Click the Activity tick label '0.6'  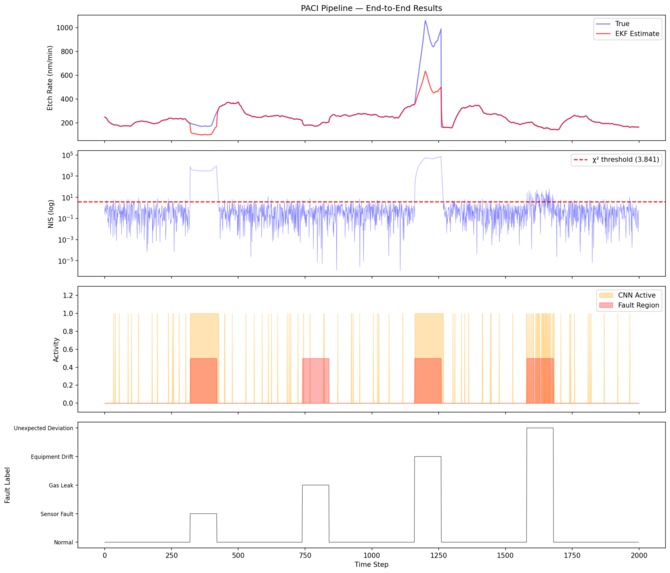click(x=68, y=350)
